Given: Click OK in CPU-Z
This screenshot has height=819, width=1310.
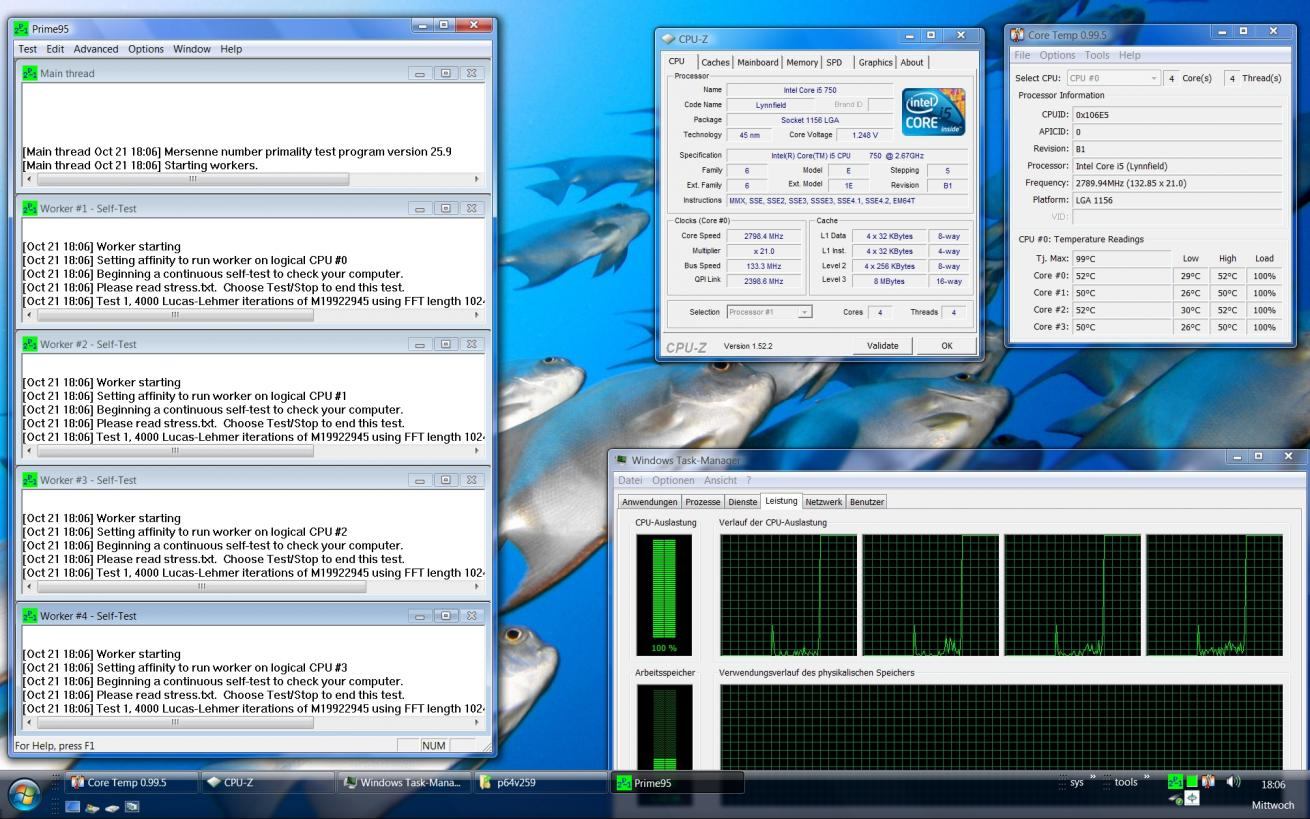Looking at the screenshot, I should (946, 346).
